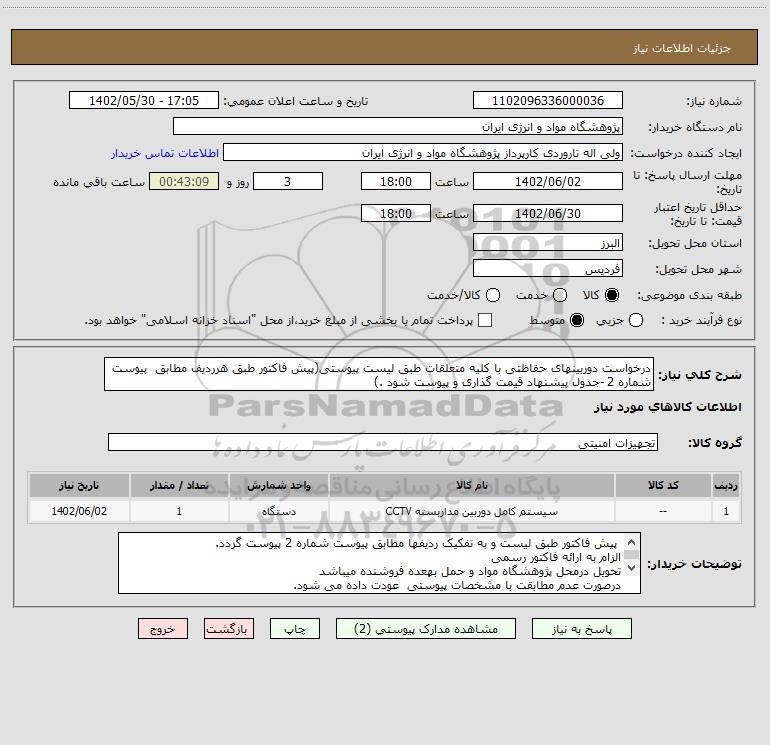Click the ردیف column header
The image size is (770, 745).
(x=726, y=485)
